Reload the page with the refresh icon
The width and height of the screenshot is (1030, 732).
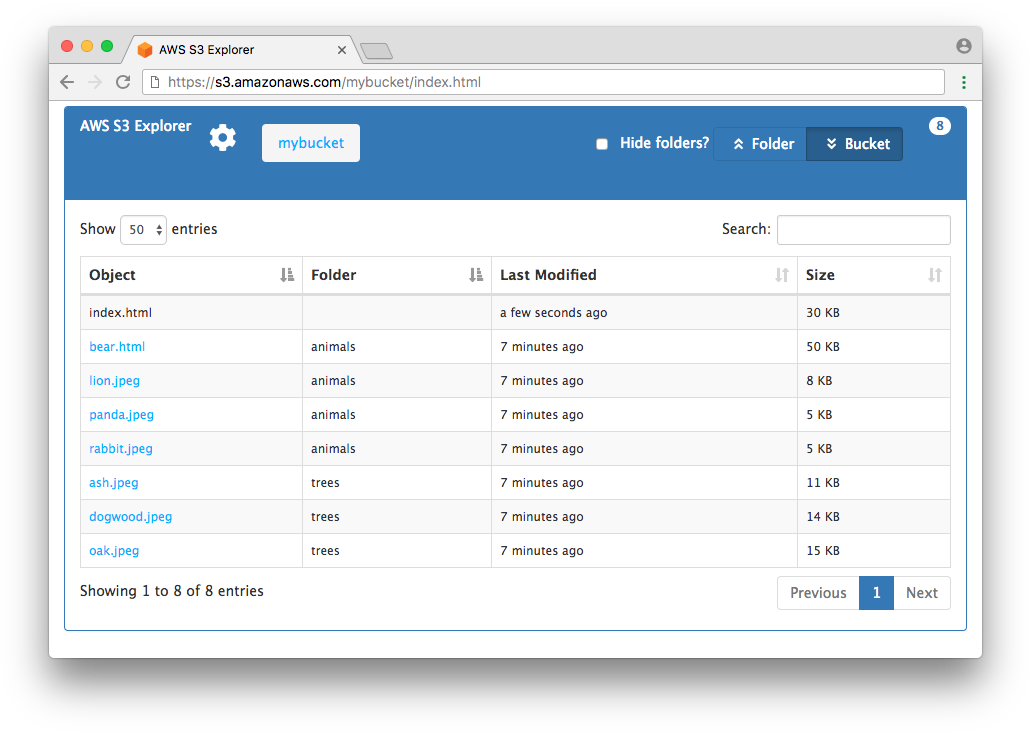coord(123,82)
